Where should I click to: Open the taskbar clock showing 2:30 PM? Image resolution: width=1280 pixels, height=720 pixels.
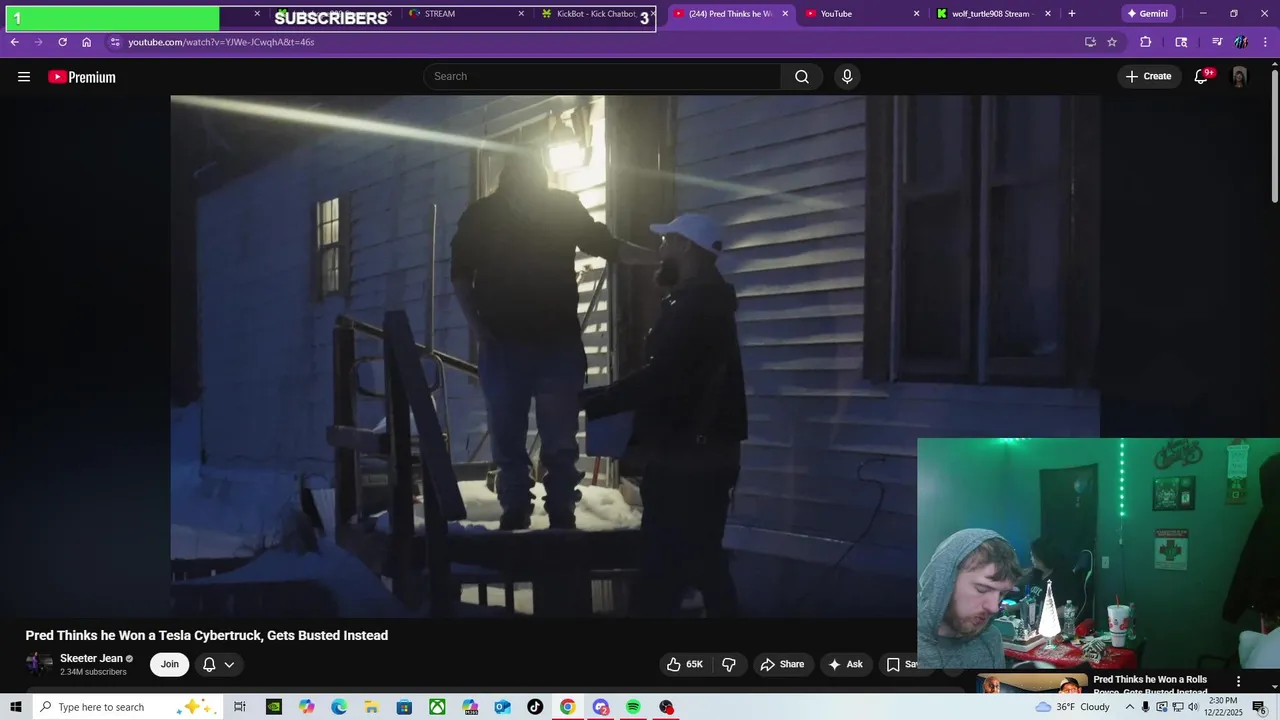point(1224,707)
